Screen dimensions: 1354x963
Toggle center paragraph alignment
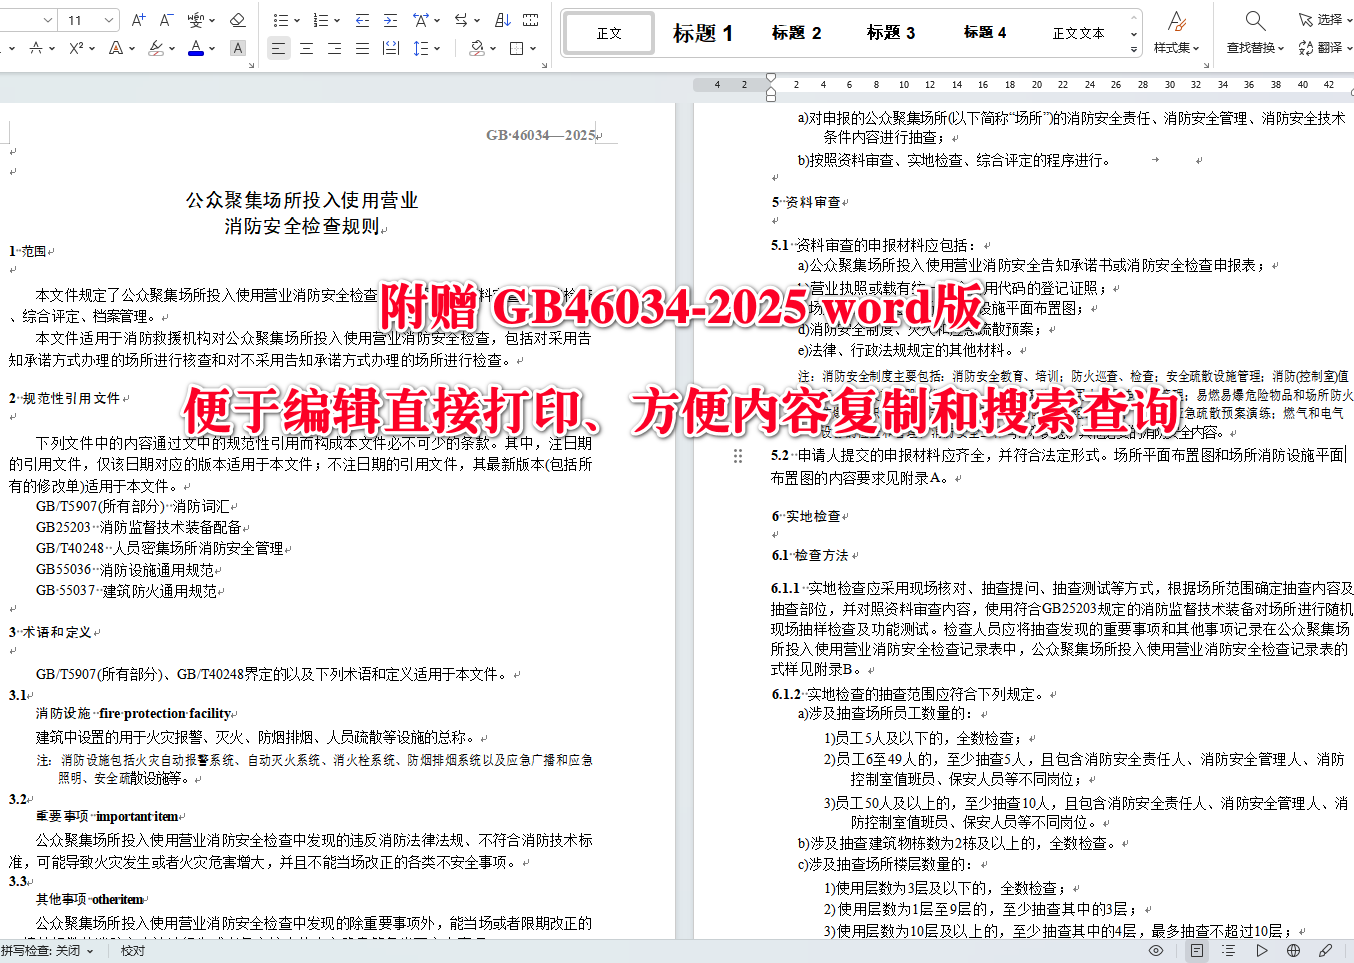tap(306, 48)
